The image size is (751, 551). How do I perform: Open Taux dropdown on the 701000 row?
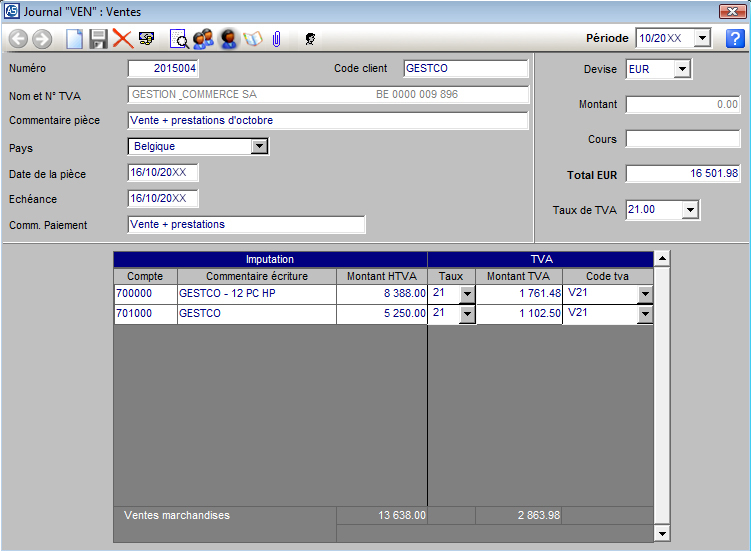(467, 314)
